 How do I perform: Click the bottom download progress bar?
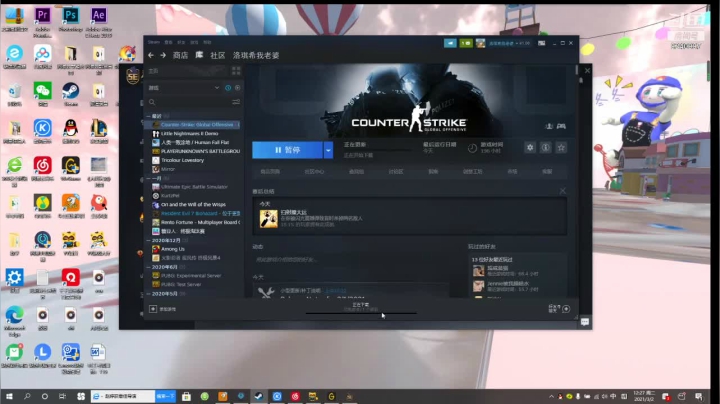pyautogui.click(x=361, y=313)
